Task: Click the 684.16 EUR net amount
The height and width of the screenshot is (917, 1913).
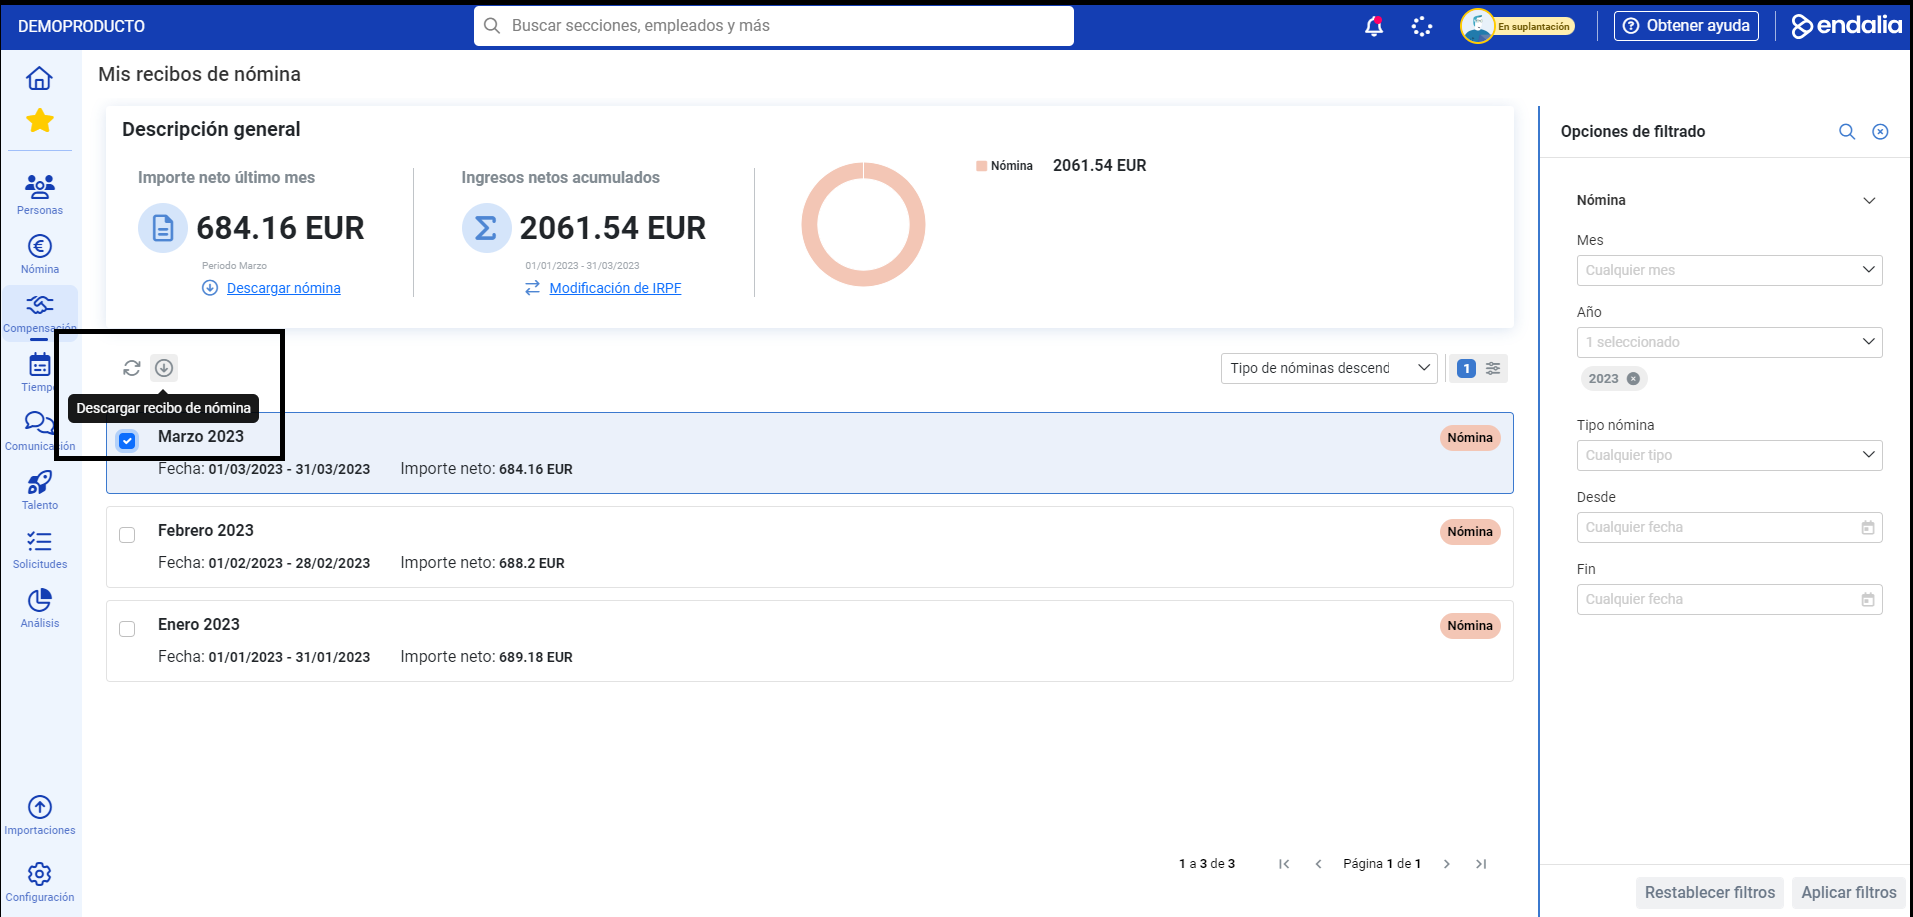Action: pyautogui.click(x=280, y=228)
